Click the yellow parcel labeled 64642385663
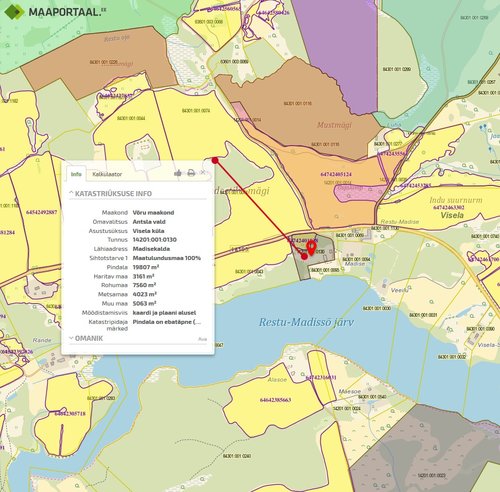The height and width of the screenshot is (492, 500). click(275, 400)
